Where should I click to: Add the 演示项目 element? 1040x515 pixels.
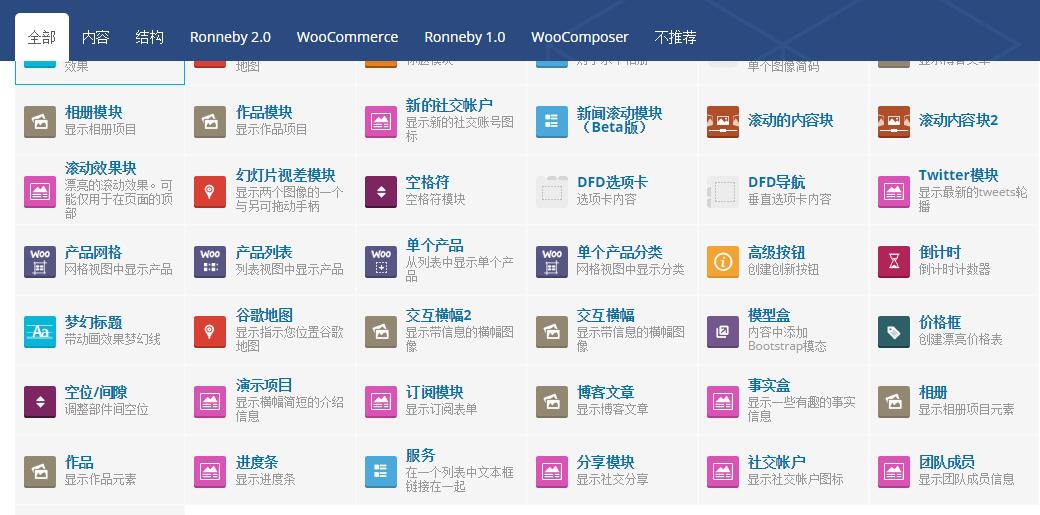pyautogui.click(x=264, y=385)
